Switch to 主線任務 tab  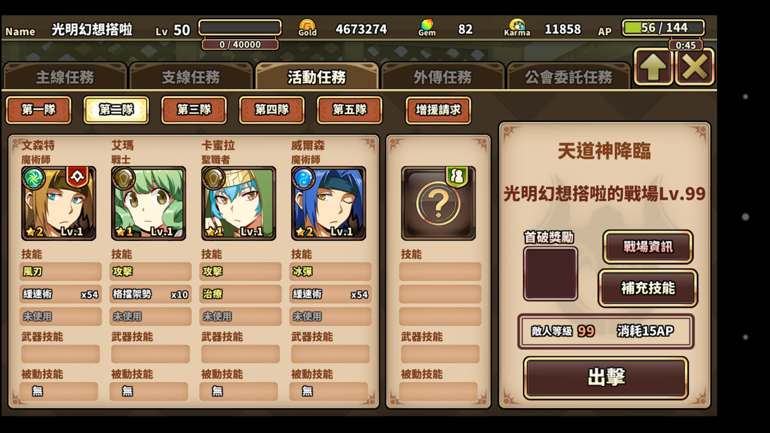(65, 77)
